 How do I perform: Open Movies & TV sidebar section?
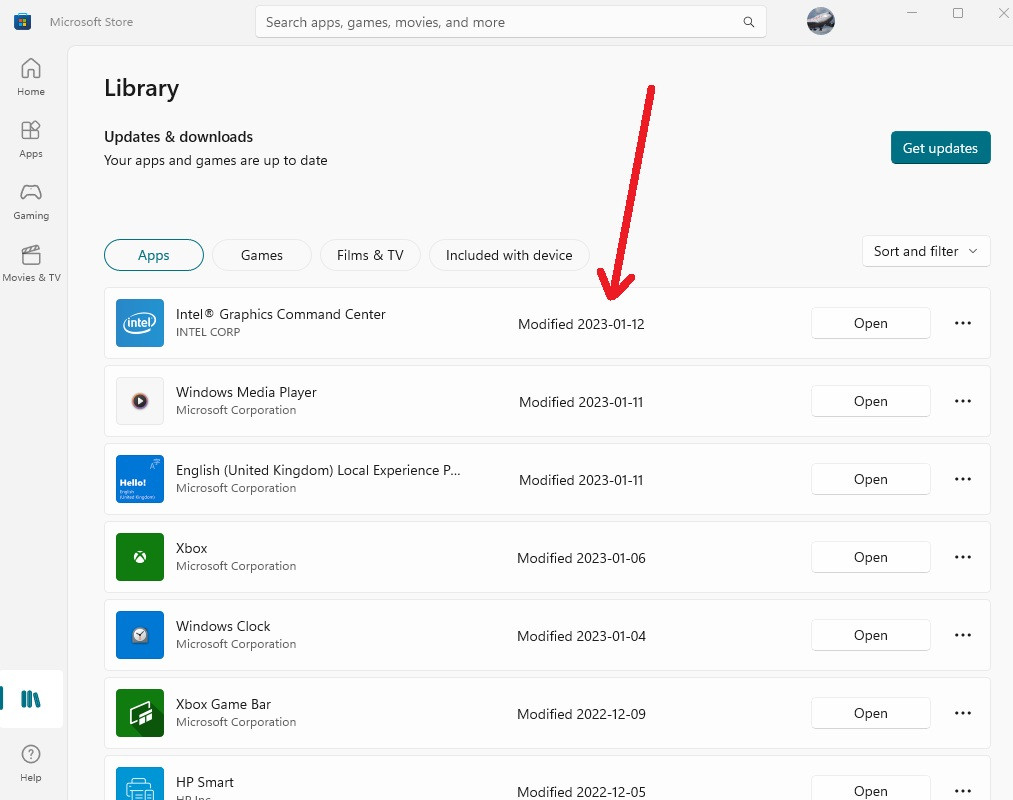31,264
